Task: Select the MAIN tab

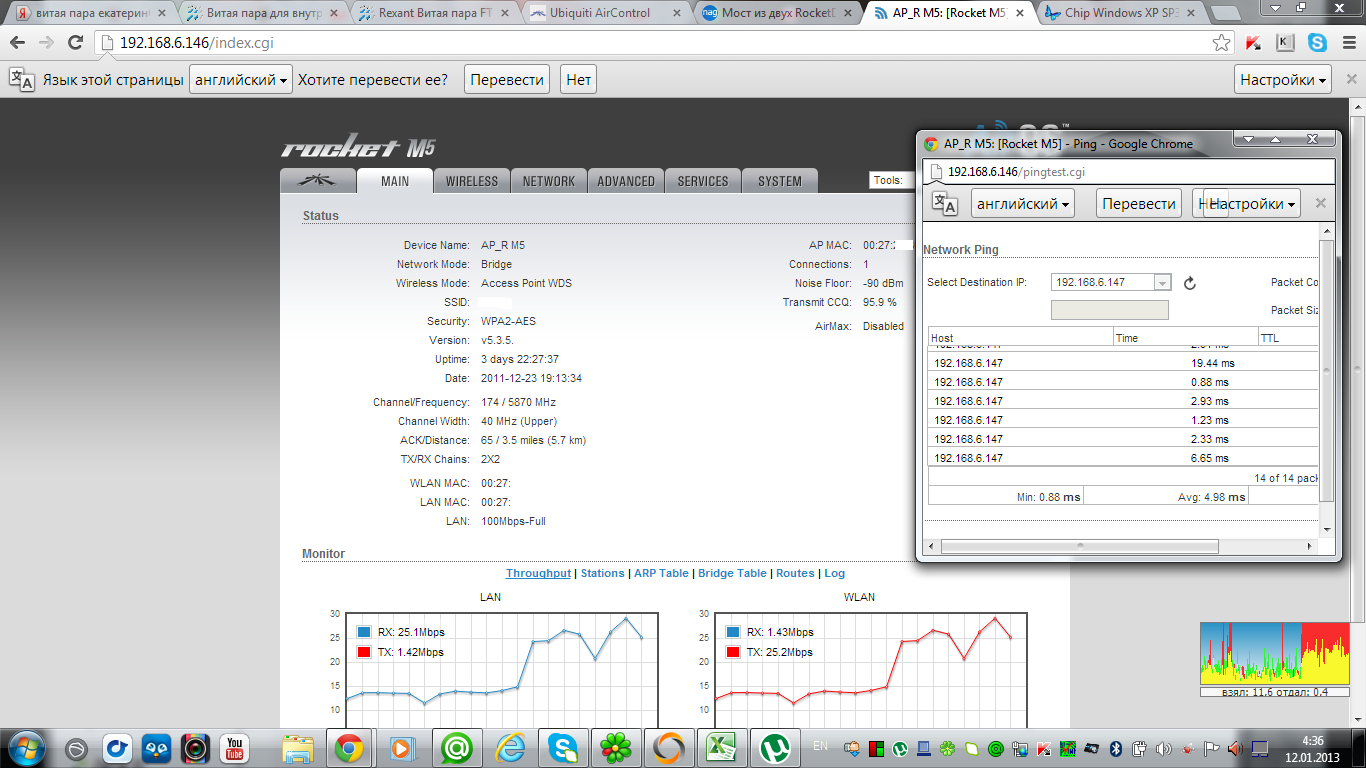Action: (x=395, y=181)
